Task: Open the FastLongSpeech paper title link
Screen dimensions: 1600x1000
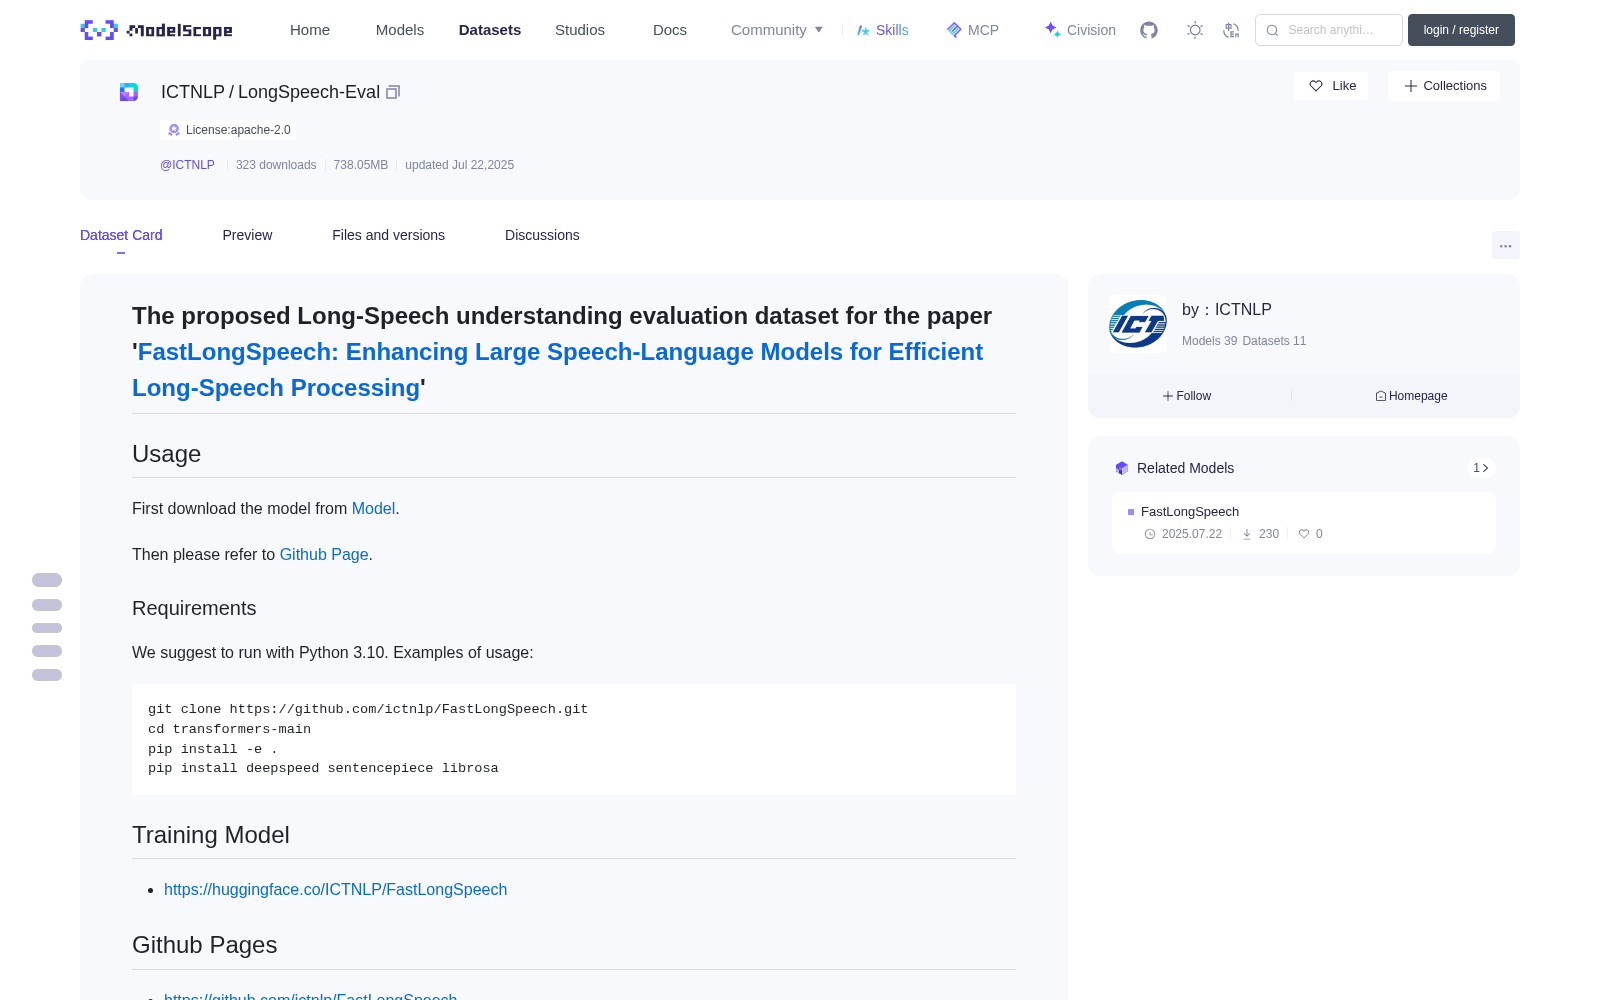Action: pos(557,370)
